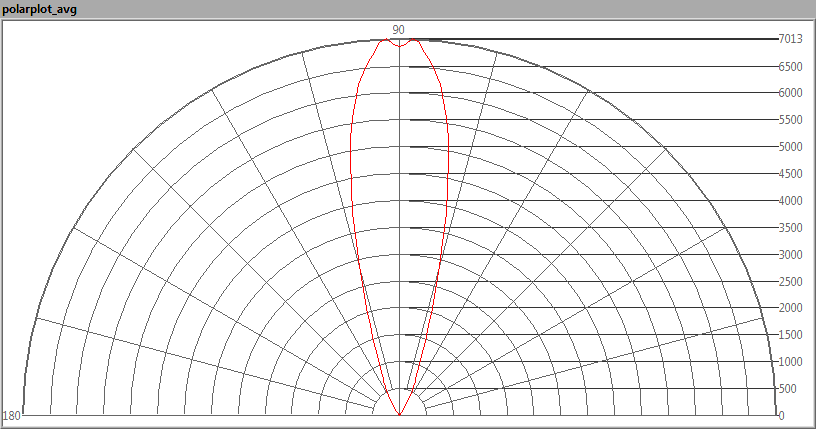
Task: Select the 7013 maximum scale label
Action: [790, 39]
